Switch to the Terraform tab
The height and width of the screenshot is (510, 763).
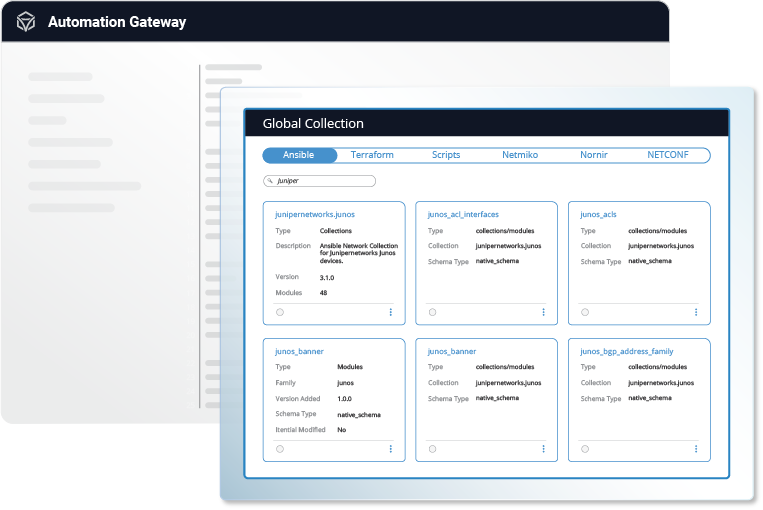click(x=372, y=155)
